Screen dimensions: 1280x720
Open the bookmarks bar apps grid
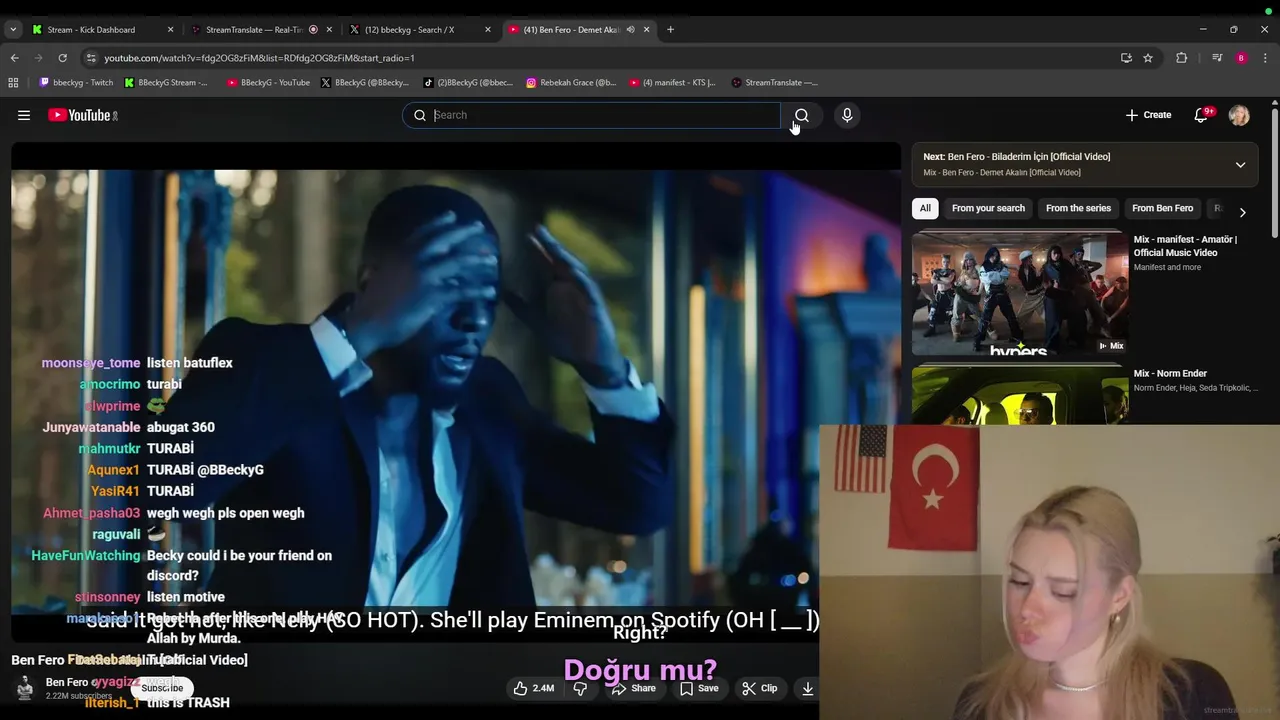point(13,83)
